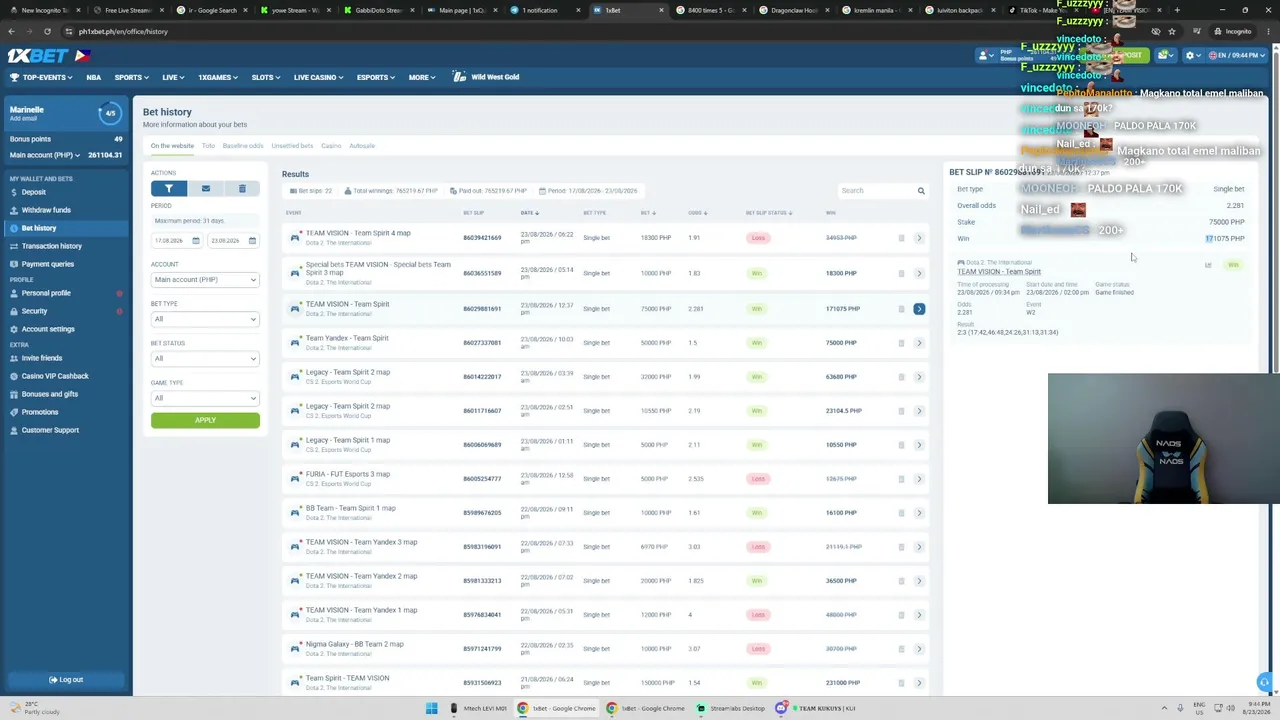Image resolution: width=1280 pixels, height=720 pixels.
Task: Select the envelope action icon button
Action: tap(206, 188)
